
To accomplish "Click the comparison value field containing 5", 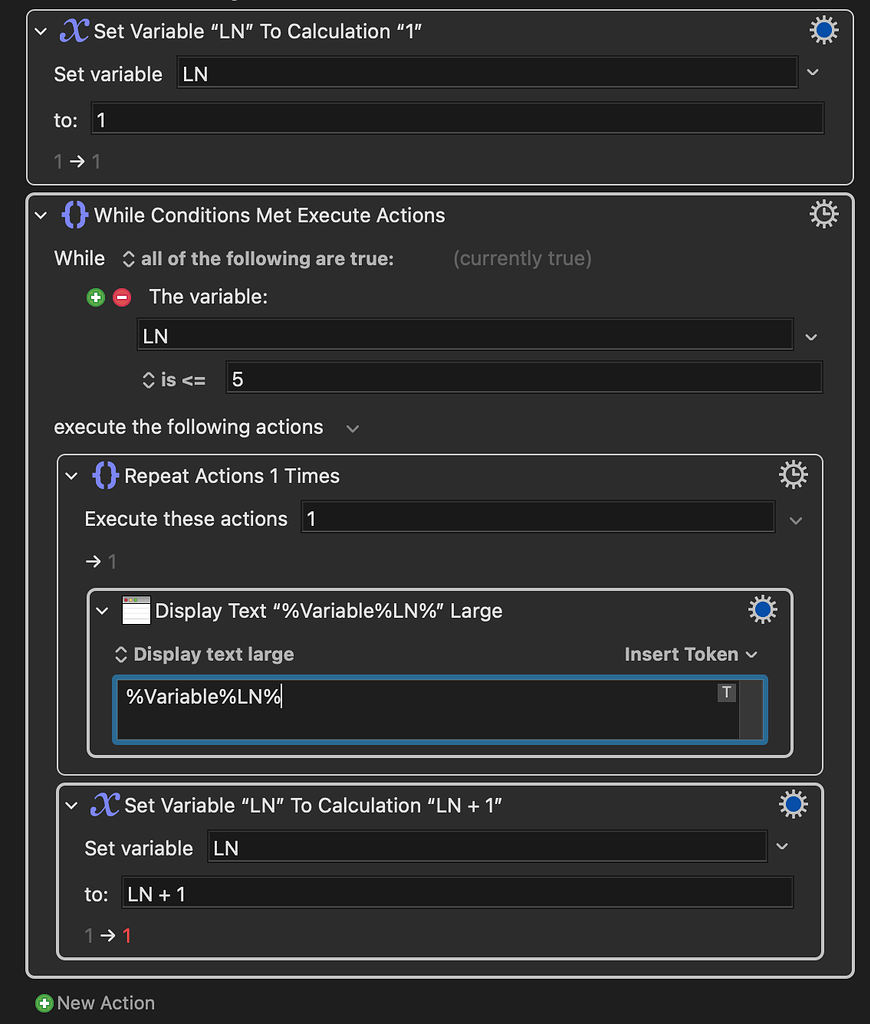I will coord(524,378).
